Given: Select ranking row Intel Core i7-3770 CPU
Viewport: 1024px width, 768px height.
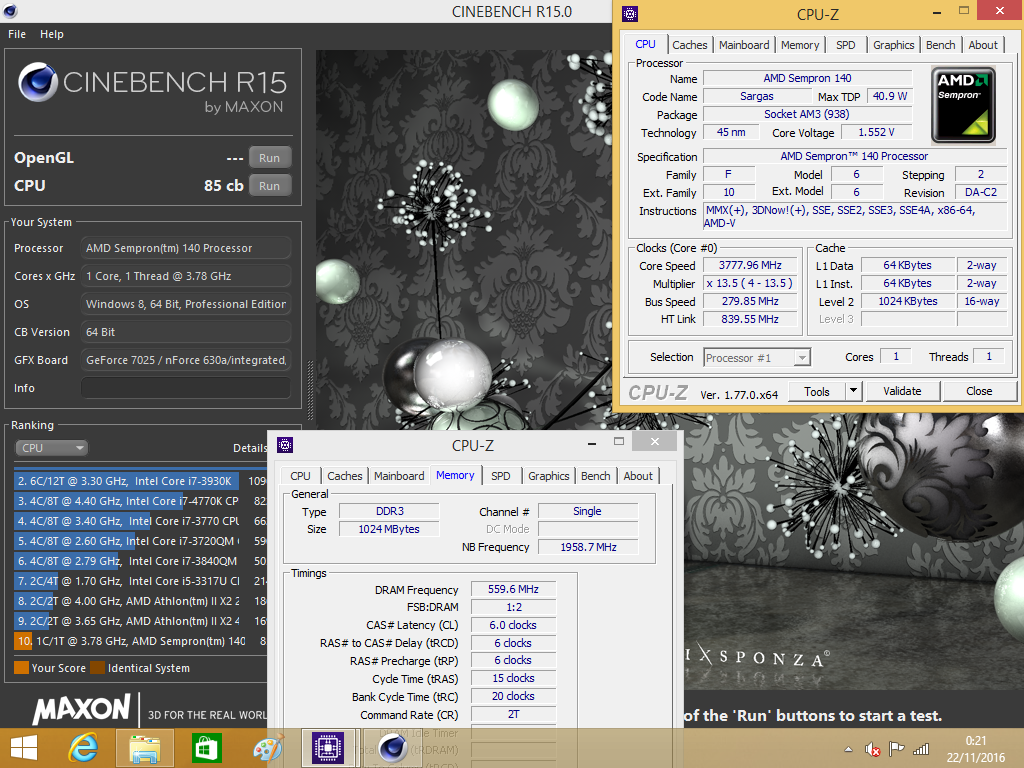Looking at the screenshot, I should 140,521.
